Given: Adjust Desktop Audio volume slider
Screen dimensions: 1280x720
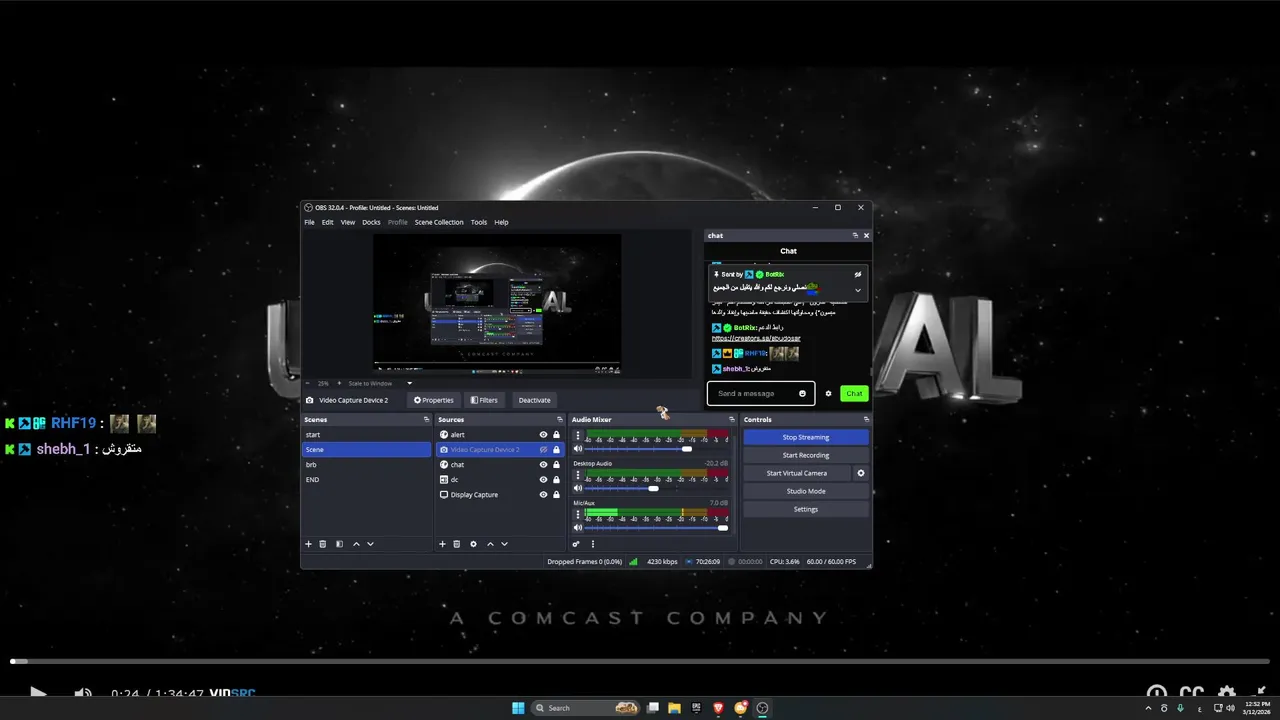Looking at the screenshot, I should [654, 488].
